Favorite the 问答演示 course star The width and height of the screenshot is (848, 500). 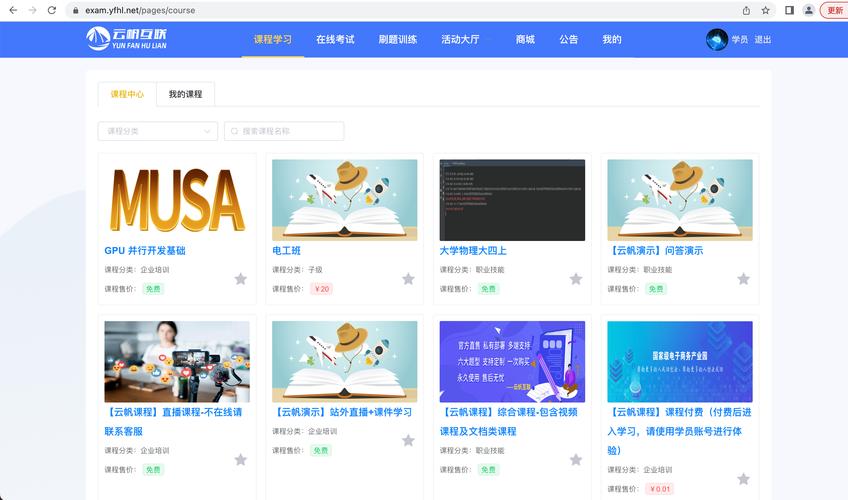pyautogui.click(x=744, y=279)
